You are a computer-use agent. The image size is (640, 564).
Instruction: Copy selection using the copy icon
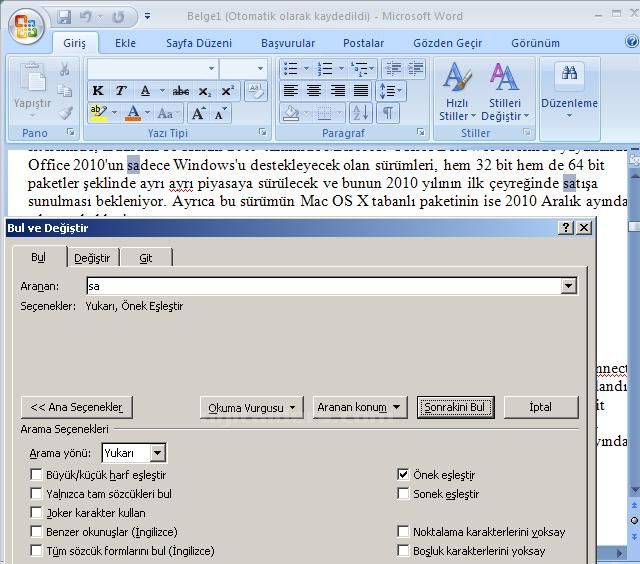(64, 91)
